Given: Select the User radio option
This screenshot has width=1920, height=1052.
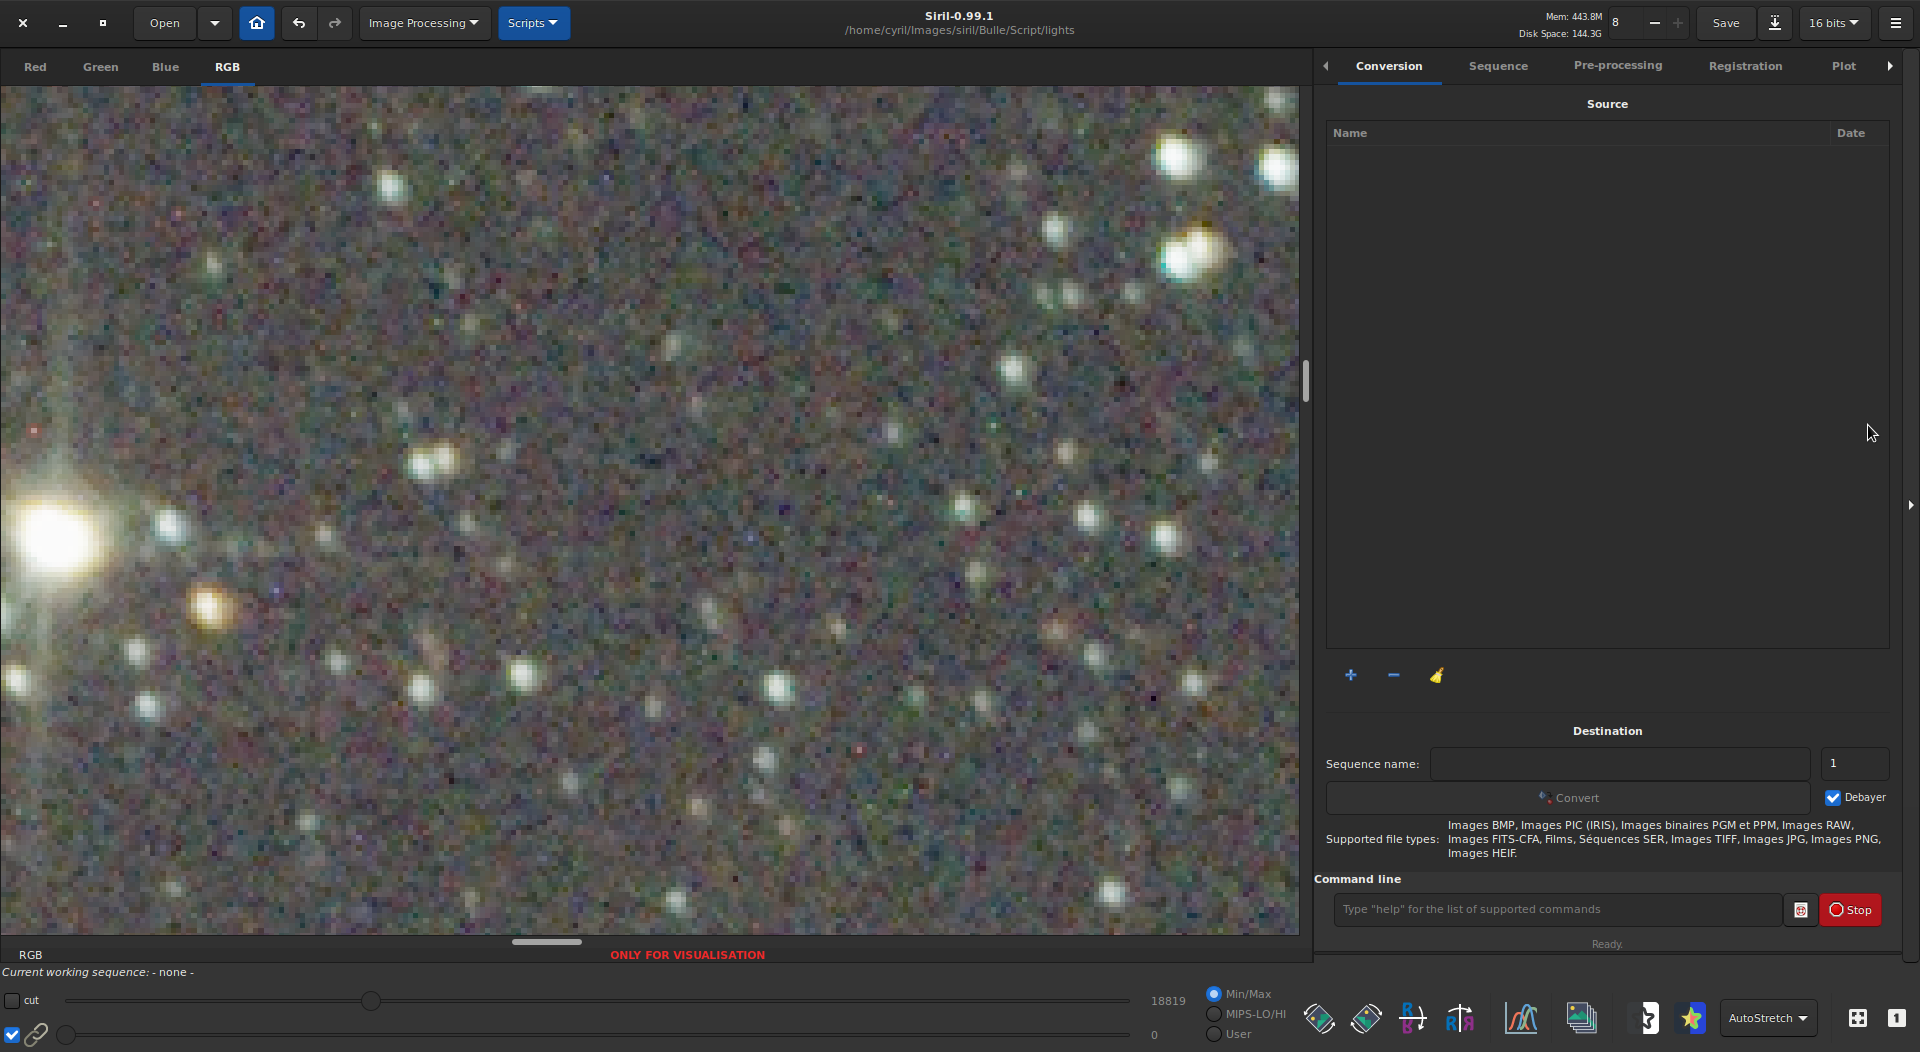Looking at the screenshot, I should 1214,1034.
